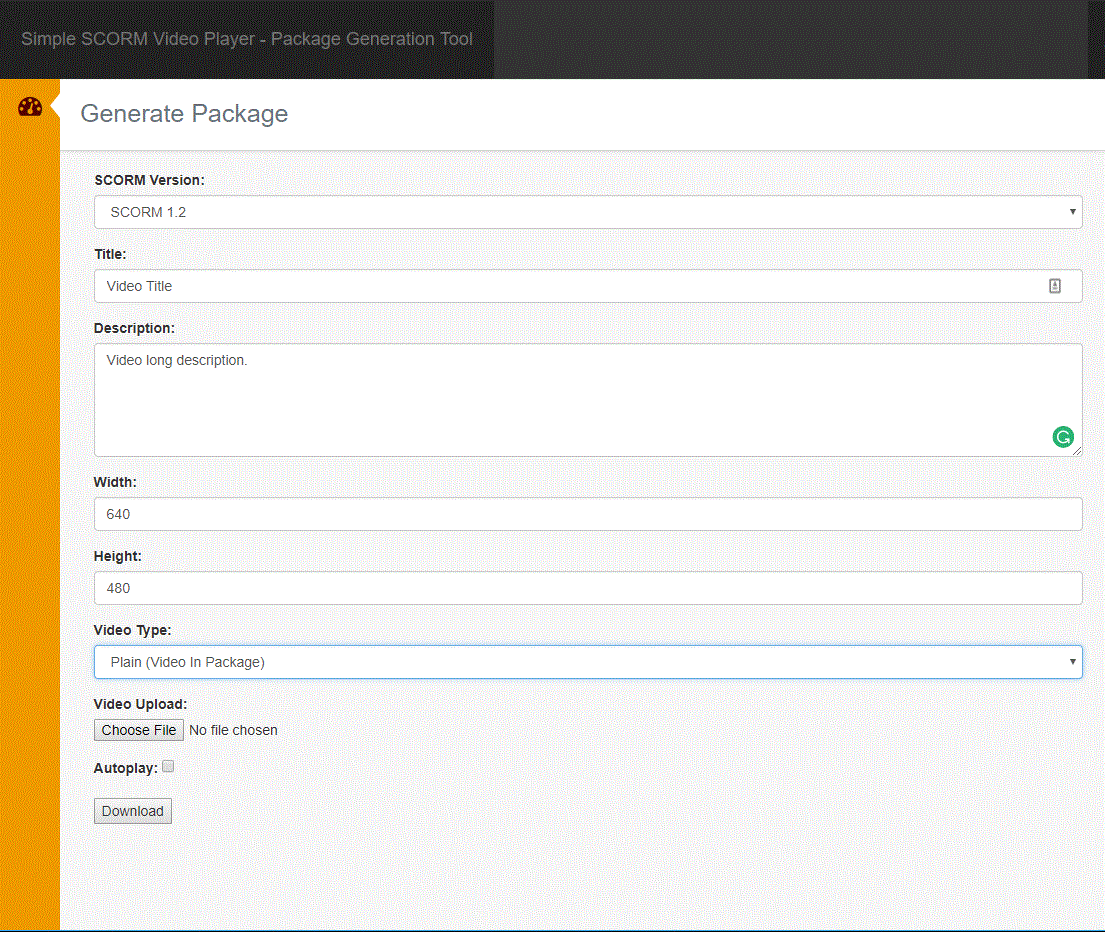Grab the Description textarea resize handle
This screenshot has height=932, width=1105.
click(1077, 452)
